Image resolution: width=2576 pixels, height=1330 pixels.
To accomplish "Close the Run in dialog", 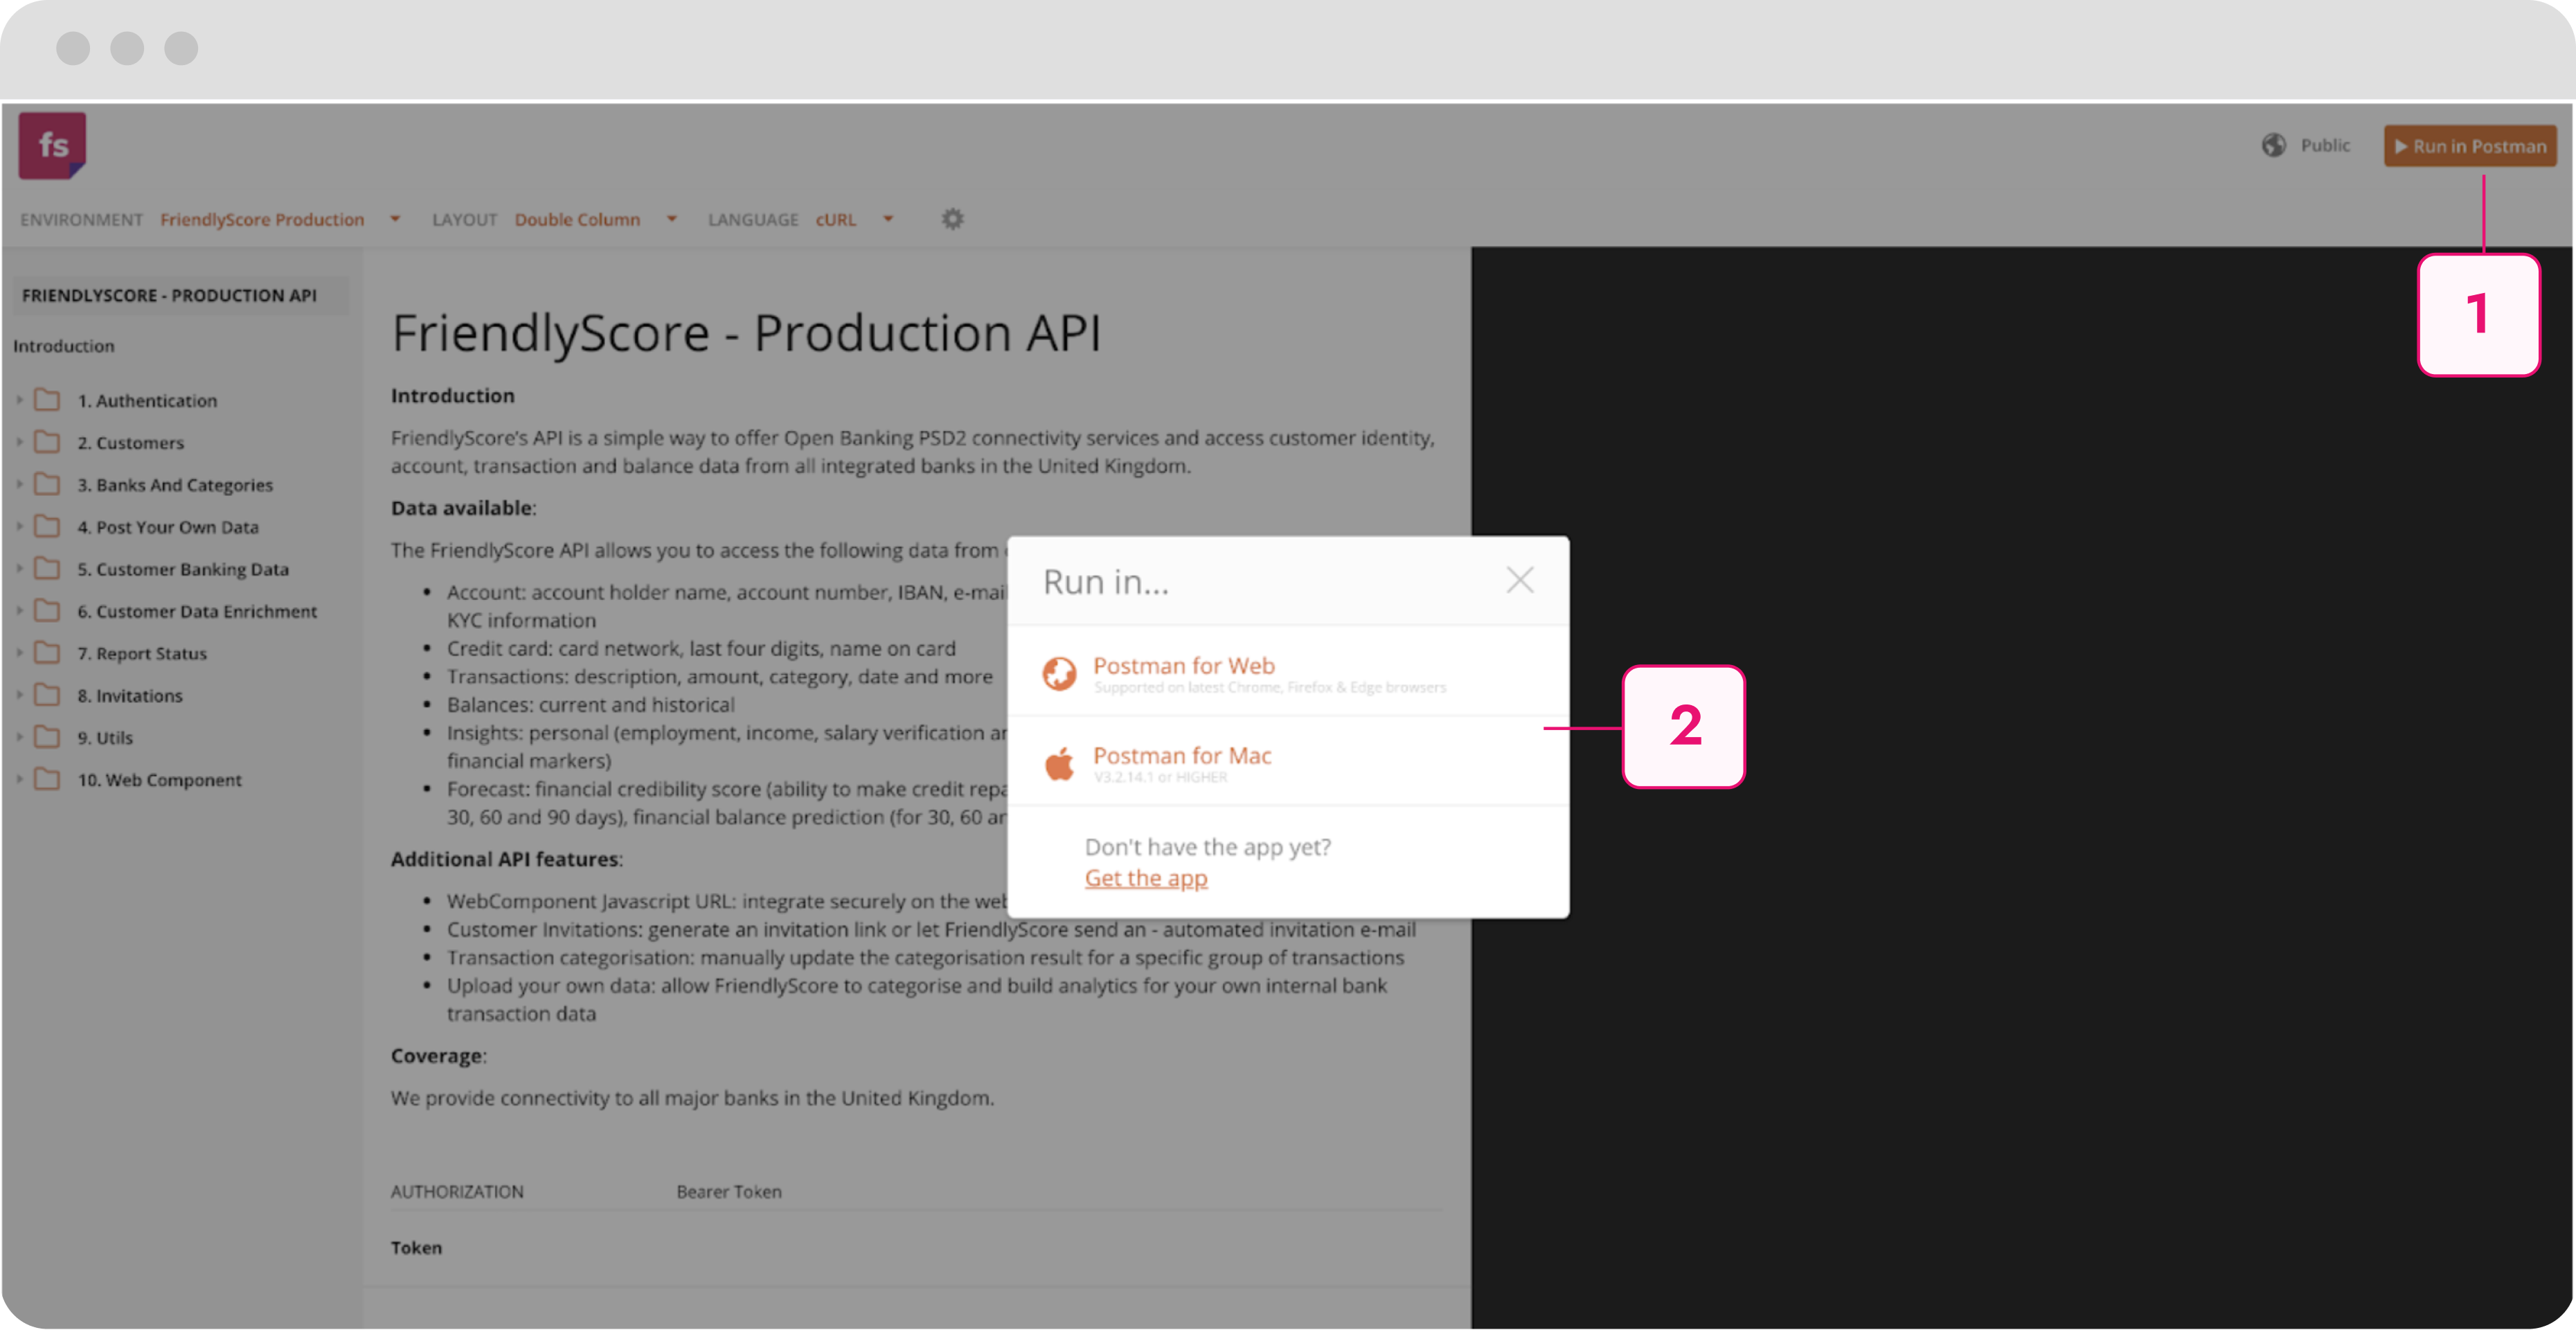I will (x=1520, y=580).
